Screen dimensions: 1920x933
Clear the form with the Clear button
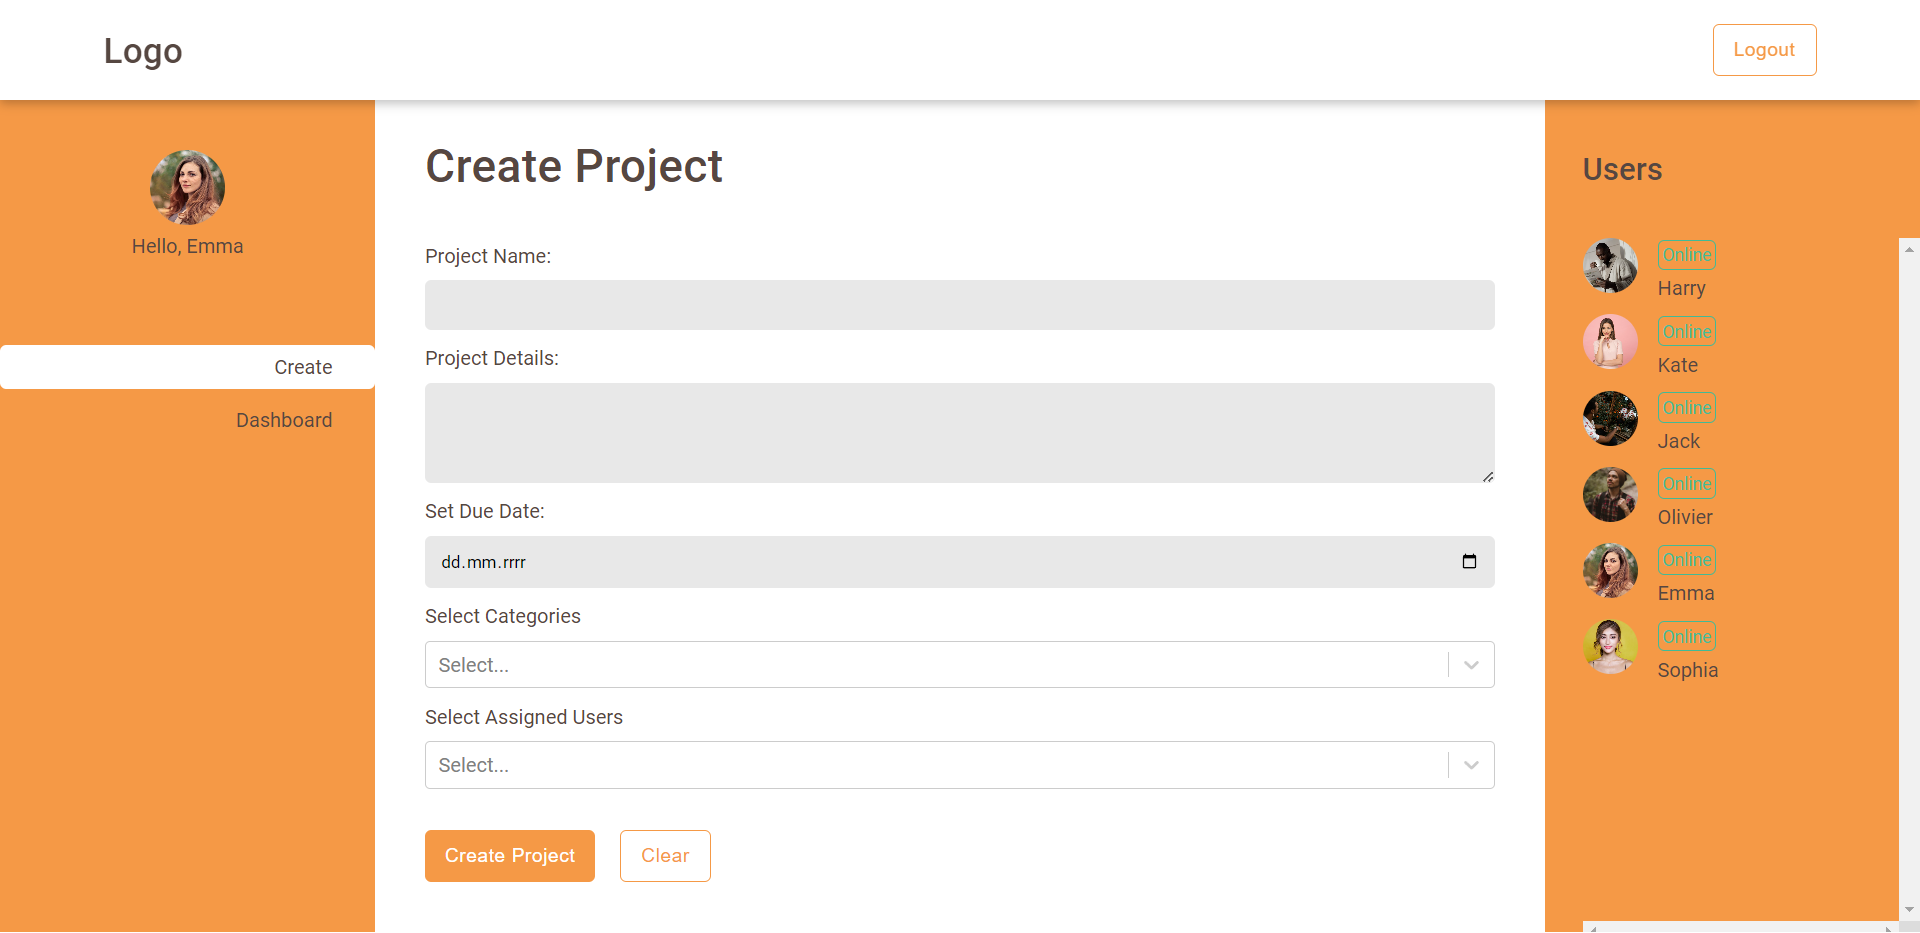(664, 855)
